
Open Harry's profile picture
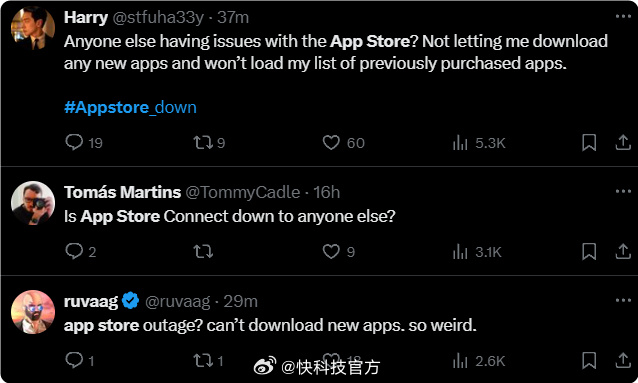pos(33,28)
